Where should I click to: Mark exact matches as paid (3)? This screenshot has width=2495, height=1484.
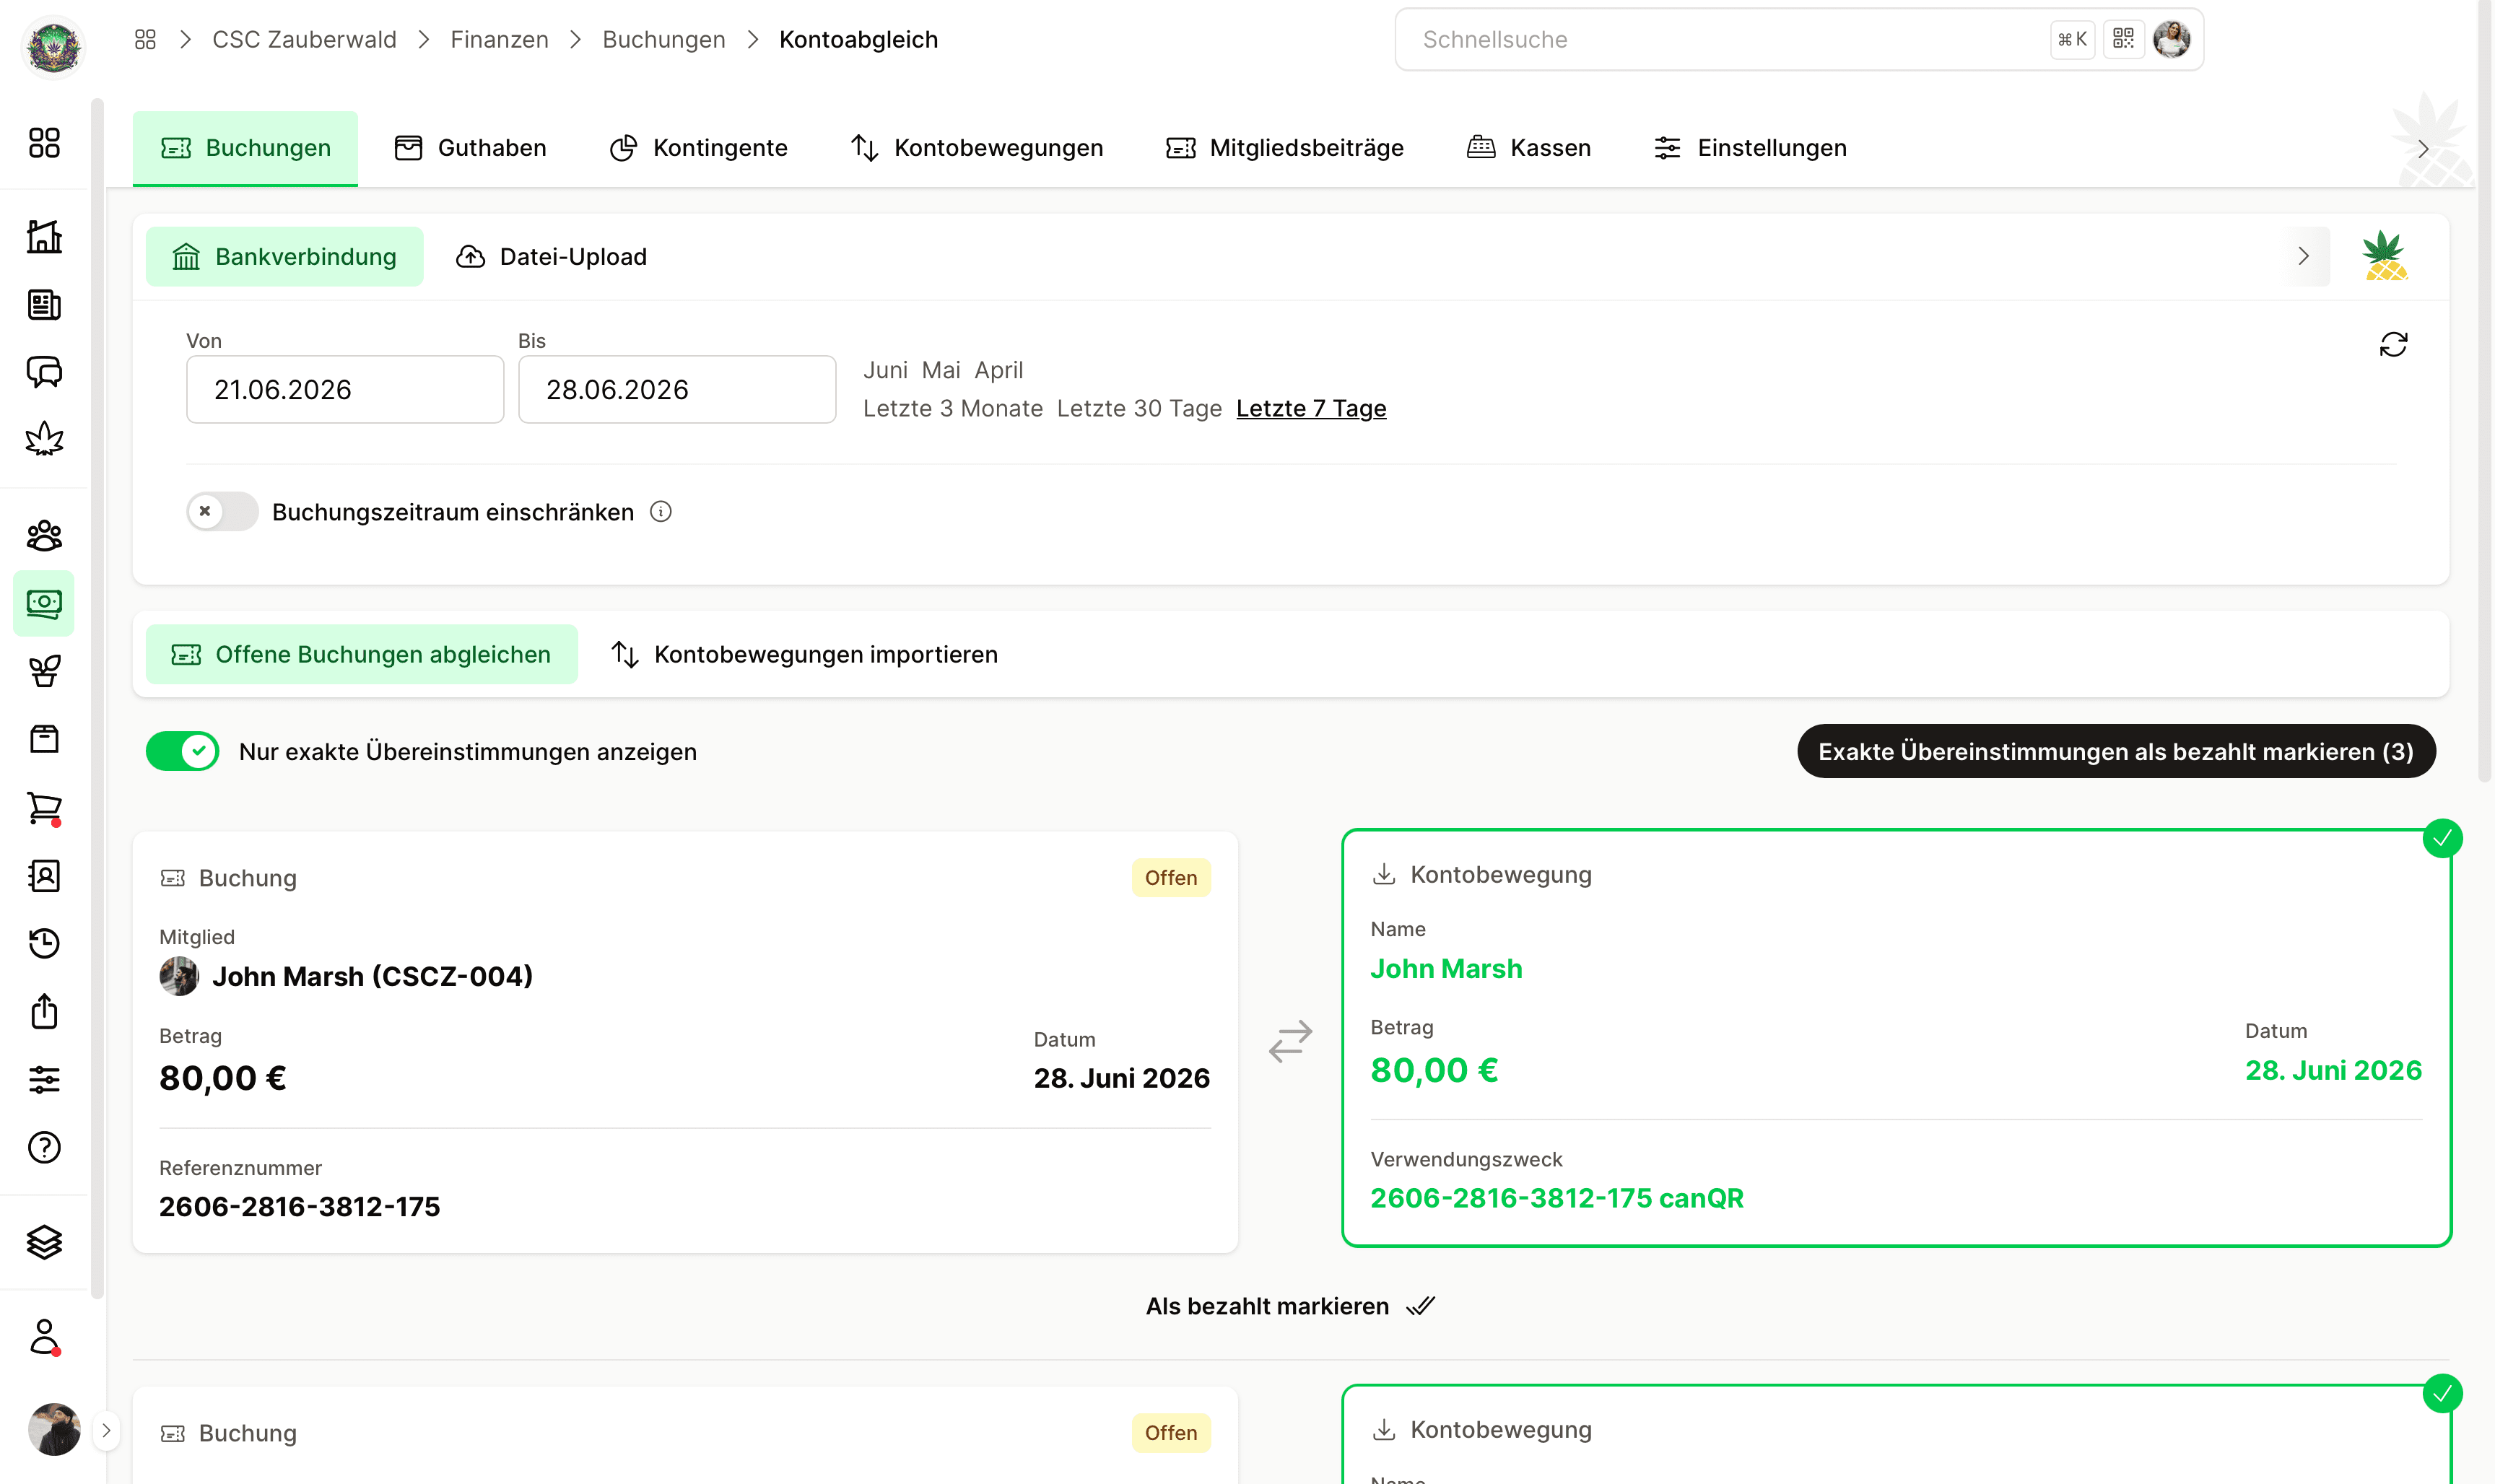pyautogui.click(x=2116, y=751)
